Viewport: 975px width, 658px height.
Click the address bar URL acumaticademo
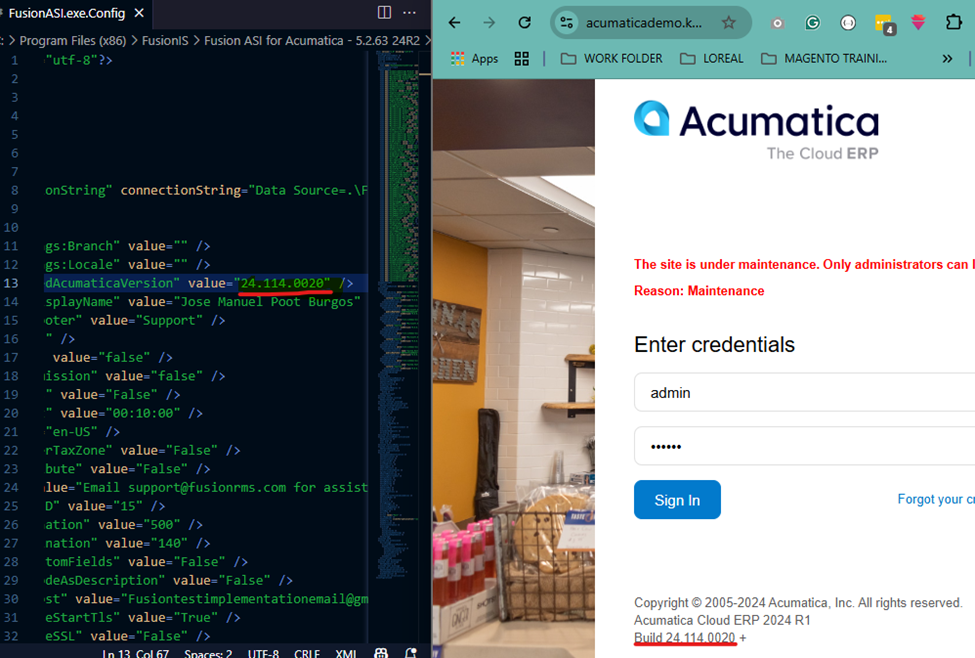pyautogui.click(x=644, y=23)
